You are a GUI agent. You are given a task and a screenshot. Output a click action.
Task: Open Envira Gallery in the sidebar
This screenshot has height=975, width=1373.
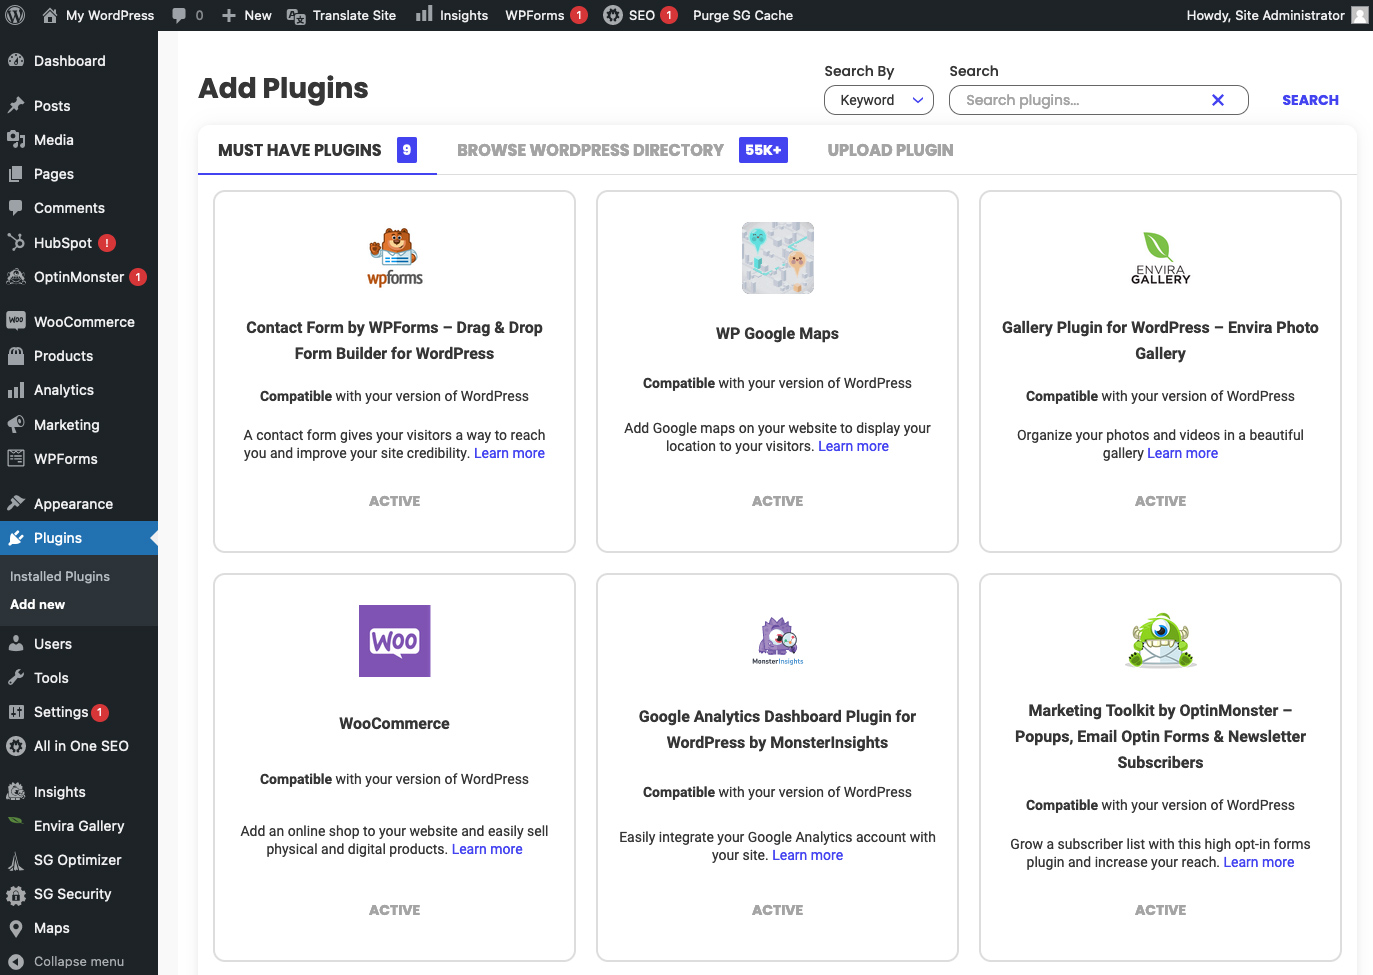(79, 826)
